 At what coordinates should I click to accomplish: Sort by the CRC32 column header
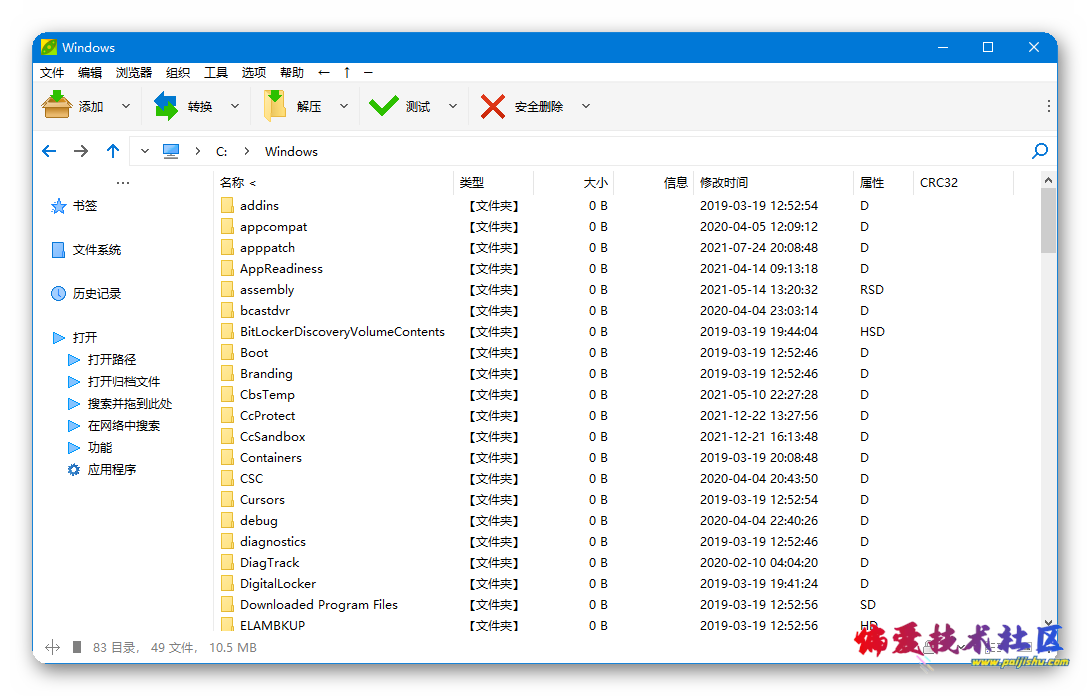click(963, 183)
